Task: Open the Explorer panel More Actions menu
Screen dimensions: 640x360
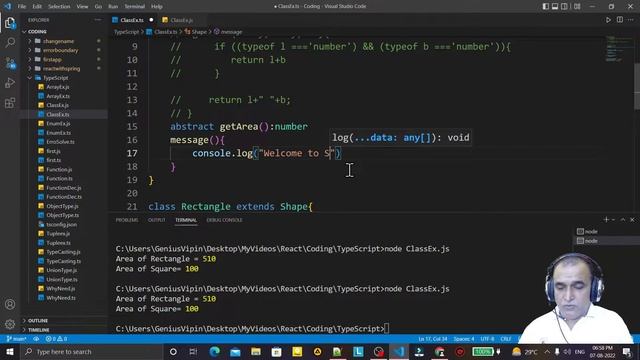Action: coord(98,20)
